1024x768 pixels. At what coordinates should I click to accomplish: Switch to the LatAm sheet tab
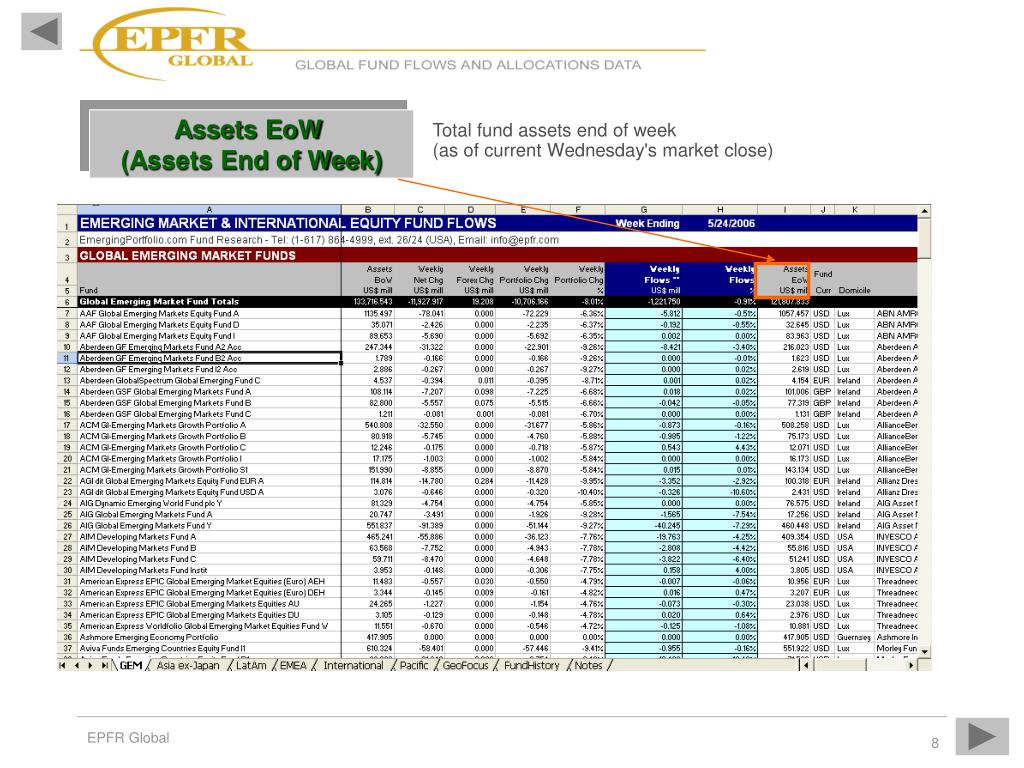[x=251, y=665]
